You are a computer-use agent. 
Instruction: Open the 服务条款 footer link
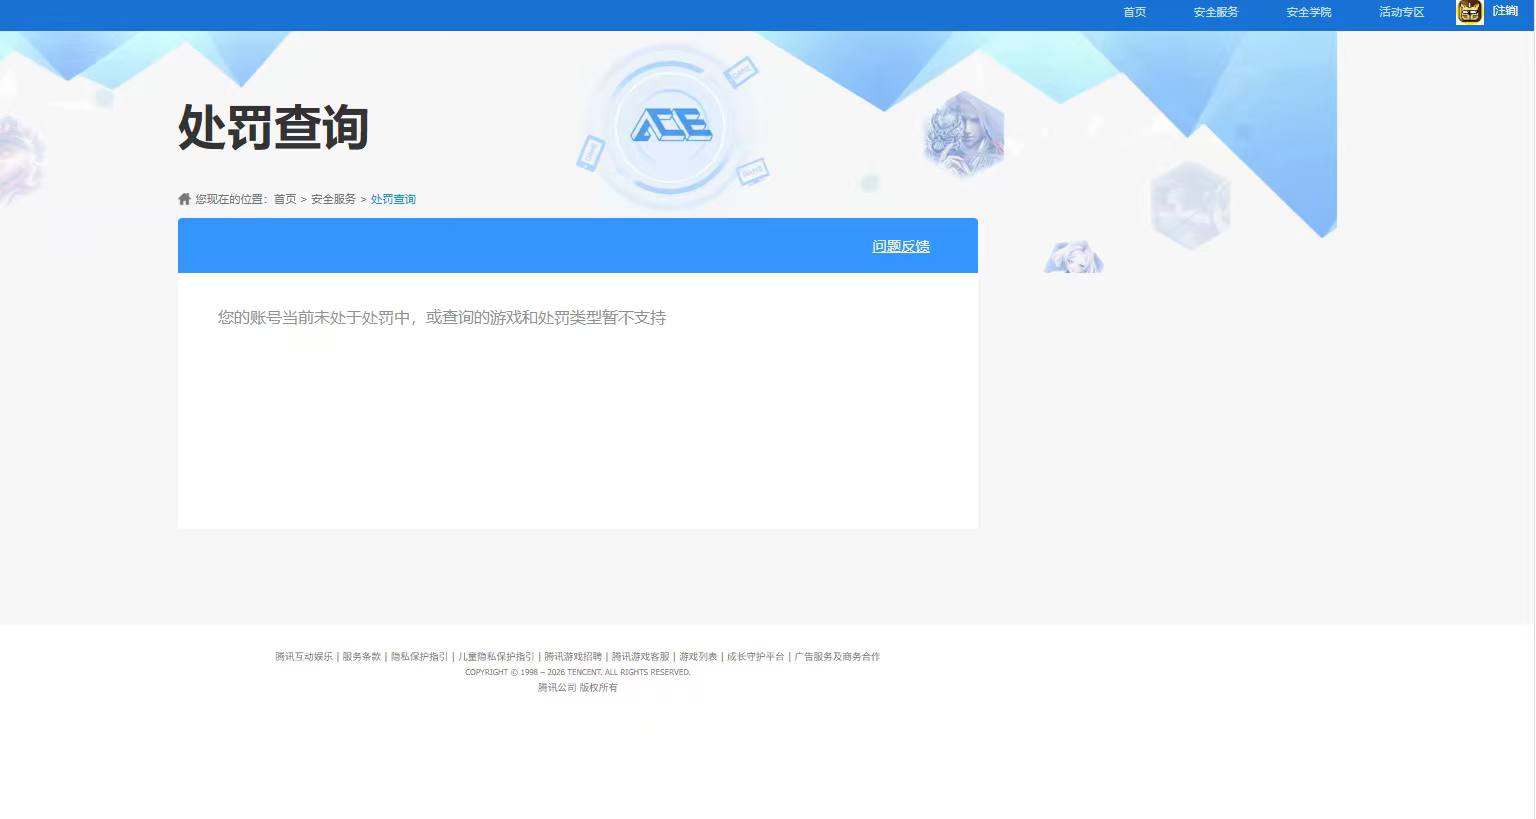pos(362,657)
